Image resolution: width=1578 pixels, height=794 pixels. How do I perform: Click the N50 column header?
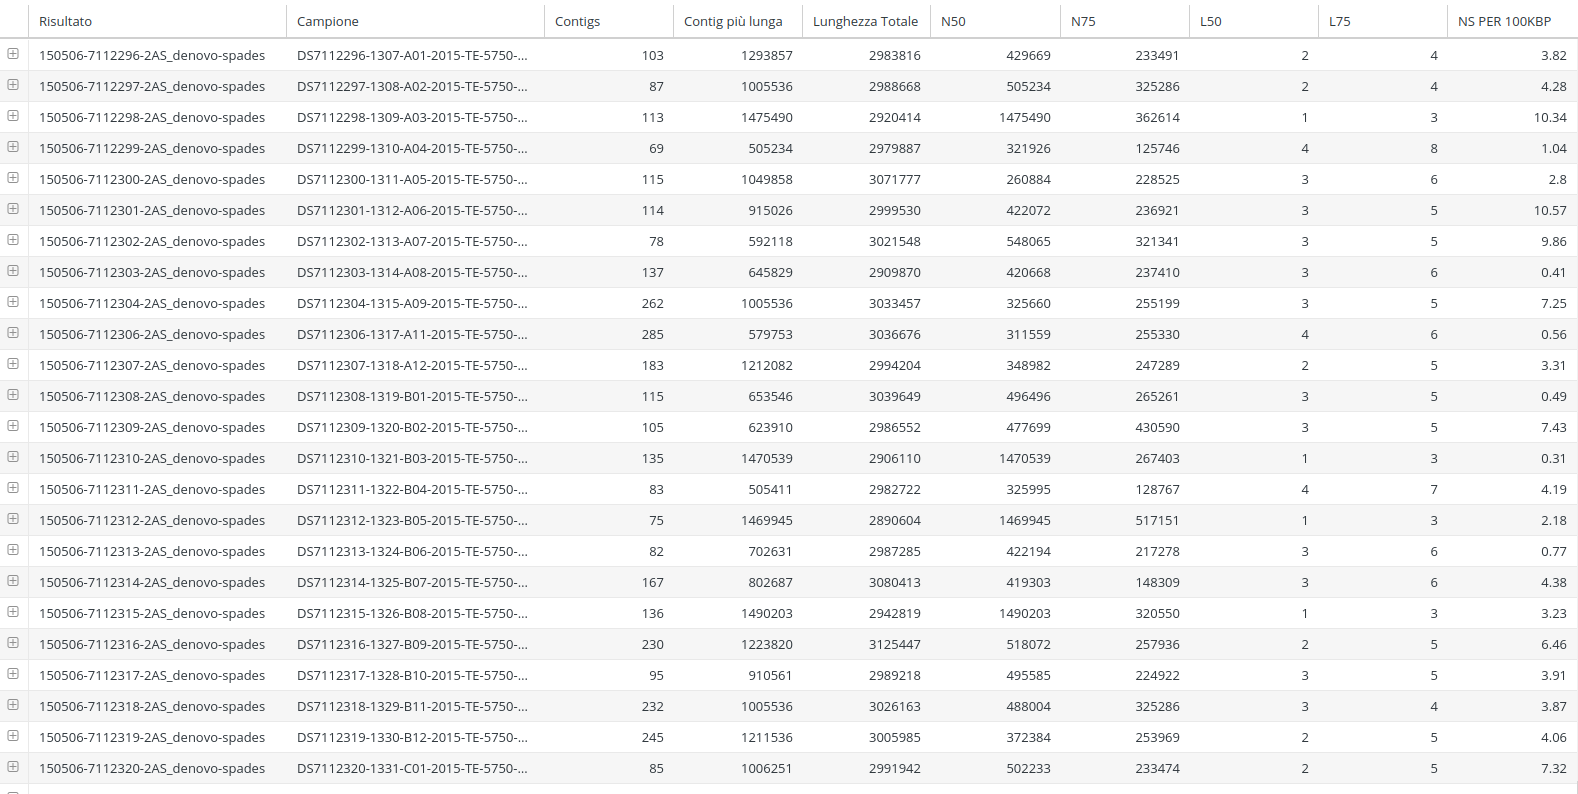tap(953, 21)
